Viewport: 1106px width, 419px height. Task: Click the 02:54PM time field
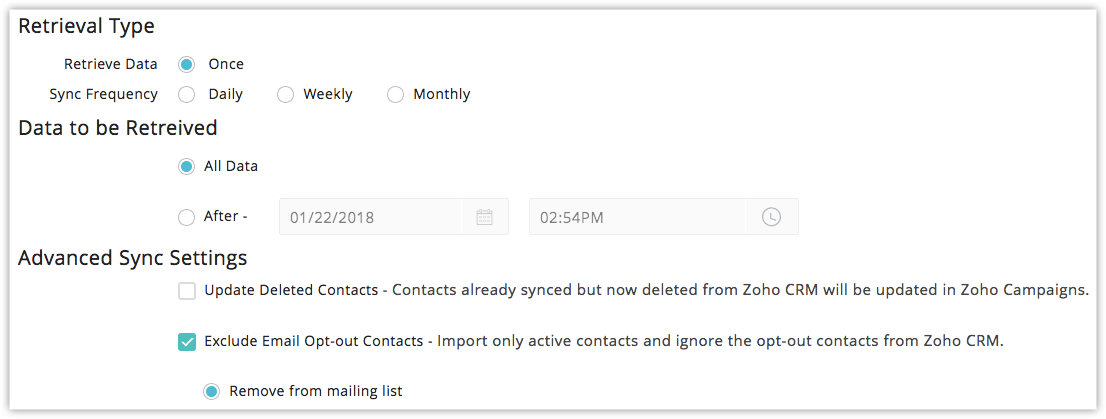664,217
